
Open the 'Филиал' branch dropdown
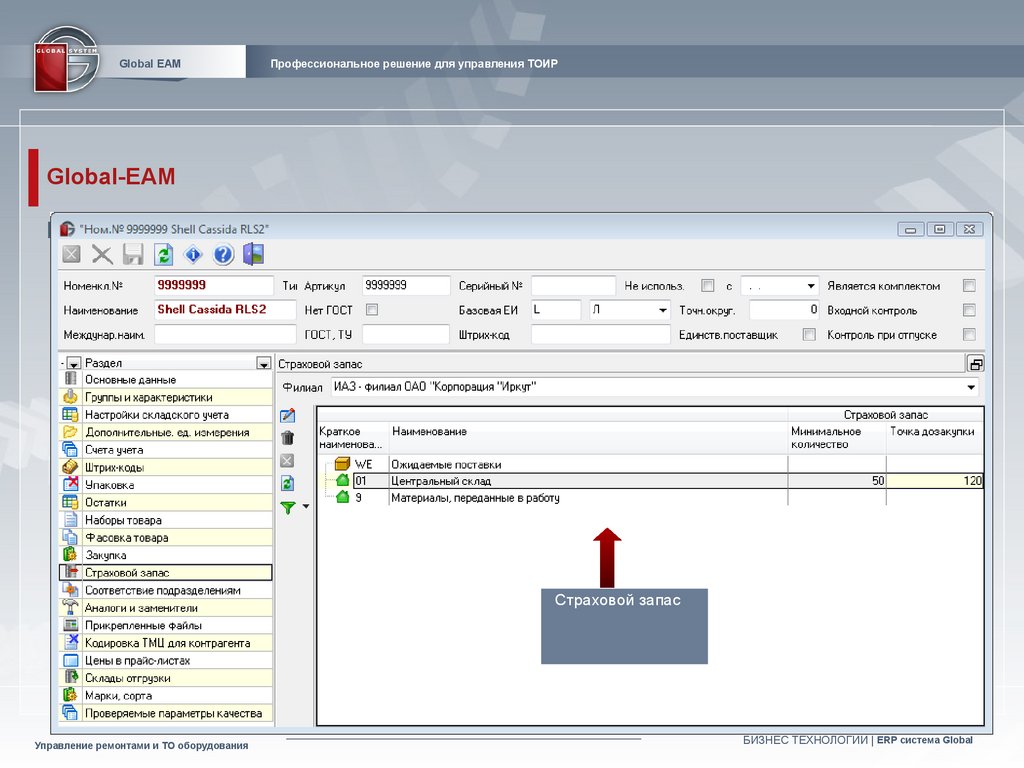(971, 387)
